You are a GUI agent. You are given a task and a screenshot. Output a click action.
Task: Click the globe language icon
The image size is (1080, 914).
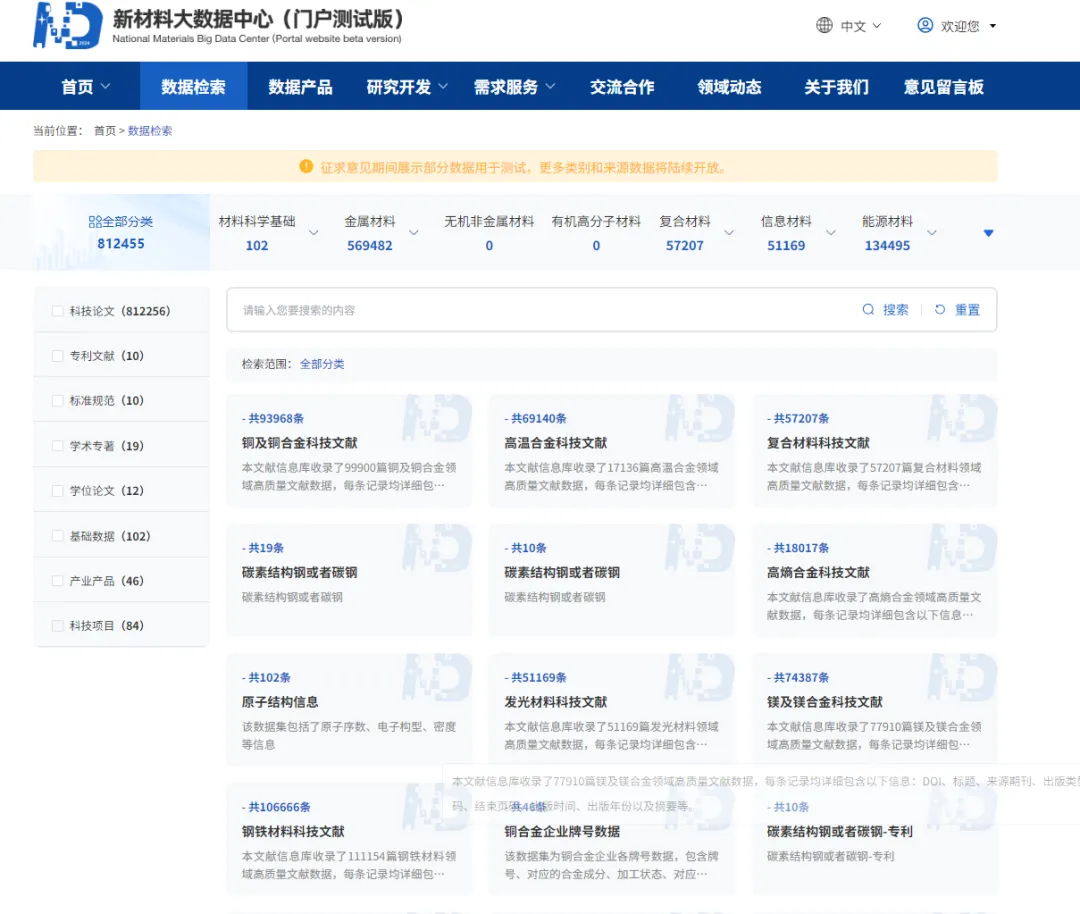tap(824, 25)
